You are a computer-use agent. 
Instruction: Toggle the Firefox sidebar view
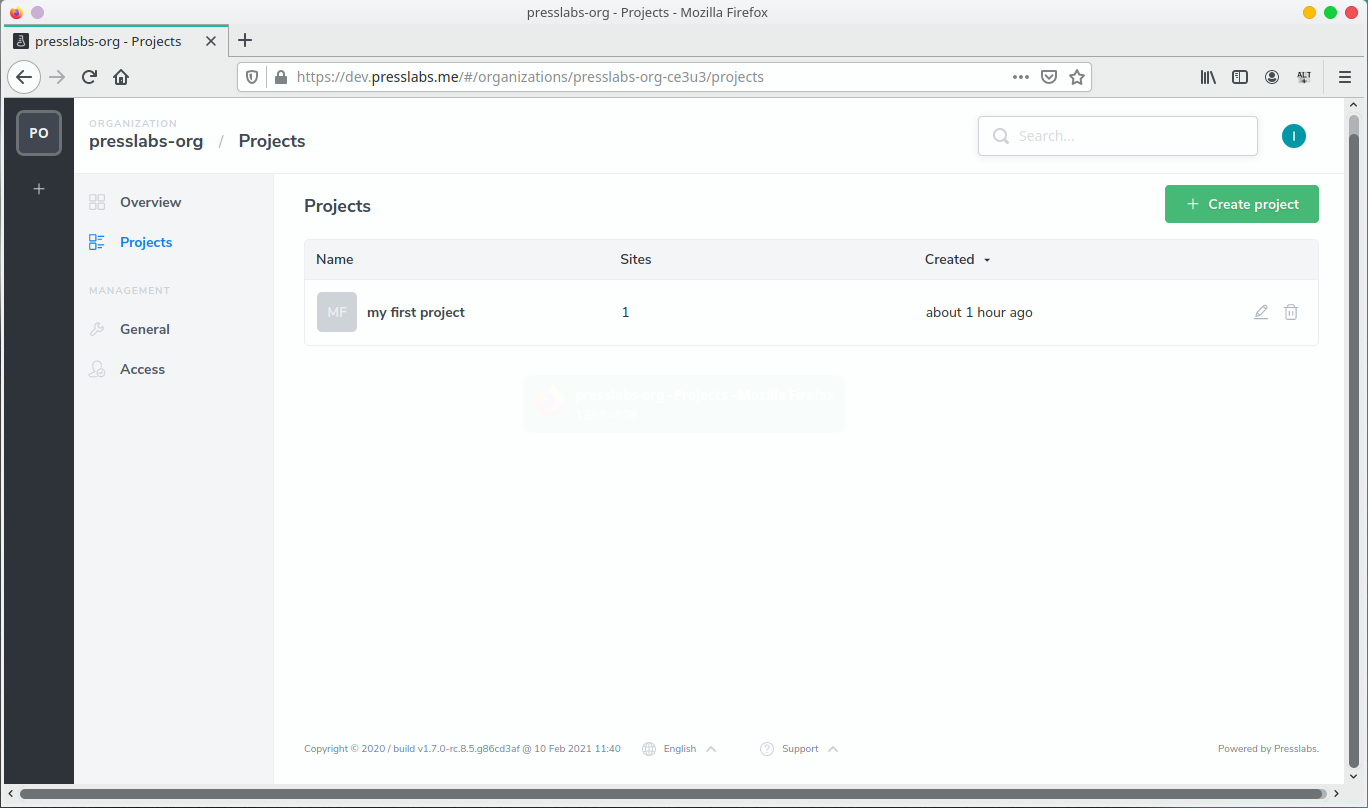(1240, 77)
